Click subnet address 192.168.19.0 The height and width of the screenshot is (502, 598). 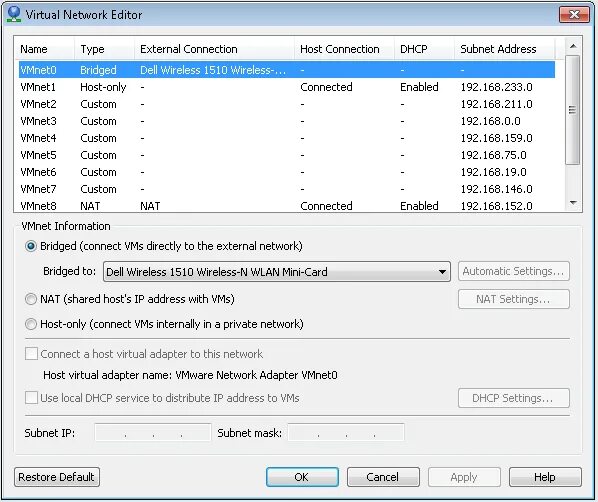pos(493,172)
